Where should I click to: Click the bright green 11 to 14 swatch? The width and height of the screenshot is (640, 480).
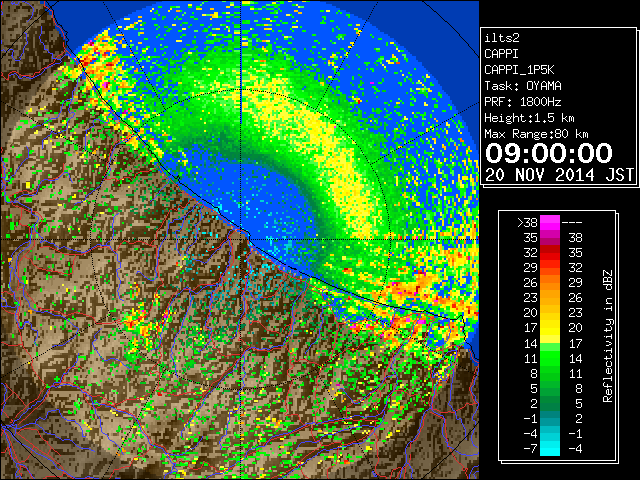pyautogui.click(x=550, y=358)
